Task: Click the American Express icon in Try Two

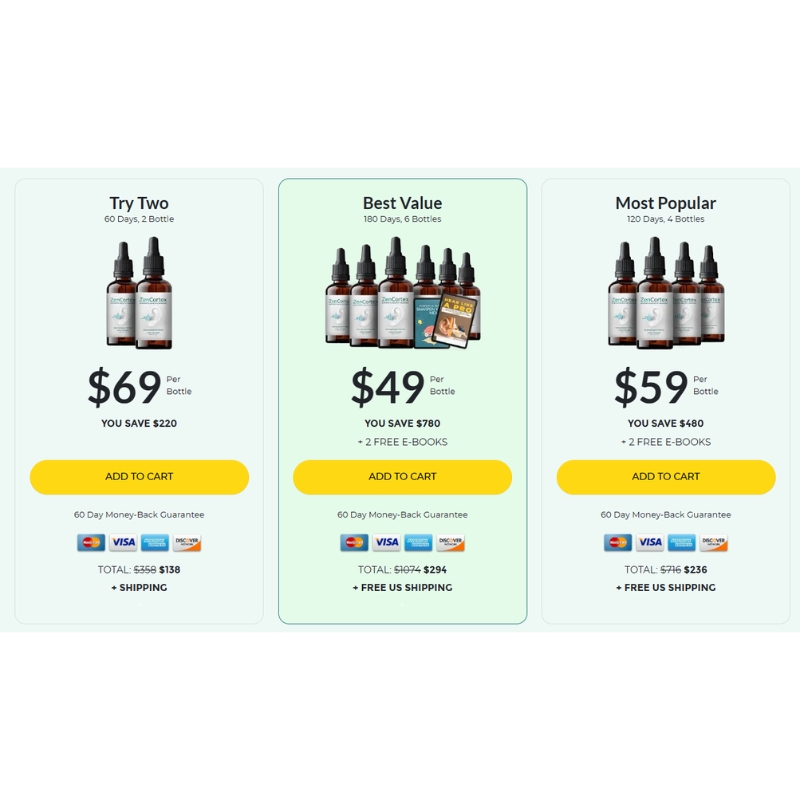Action: pyautogui.click(x=155, y=542)
